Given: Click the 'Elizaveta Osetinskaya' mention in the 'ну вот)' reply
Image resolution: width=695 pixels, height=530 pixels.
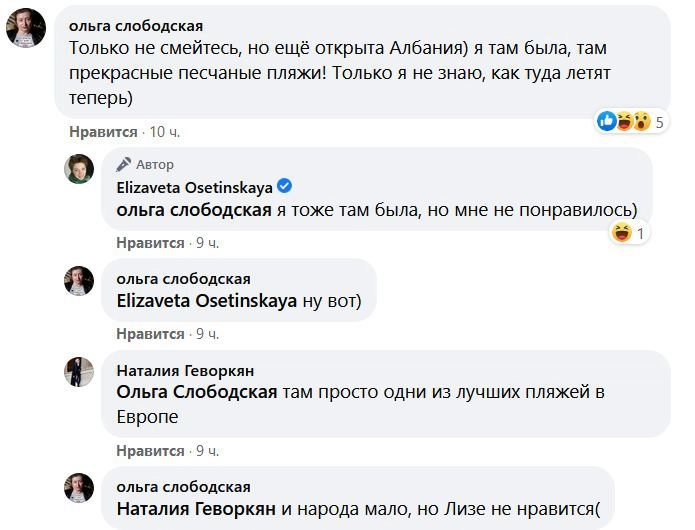Looking at the screenshot, I should tap(207, 300).
